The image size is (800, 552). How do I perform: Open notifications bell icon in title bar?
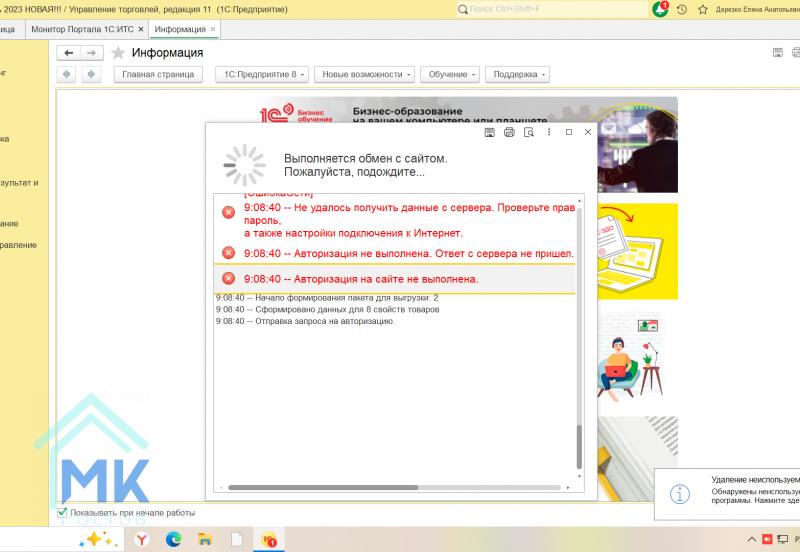660,9
